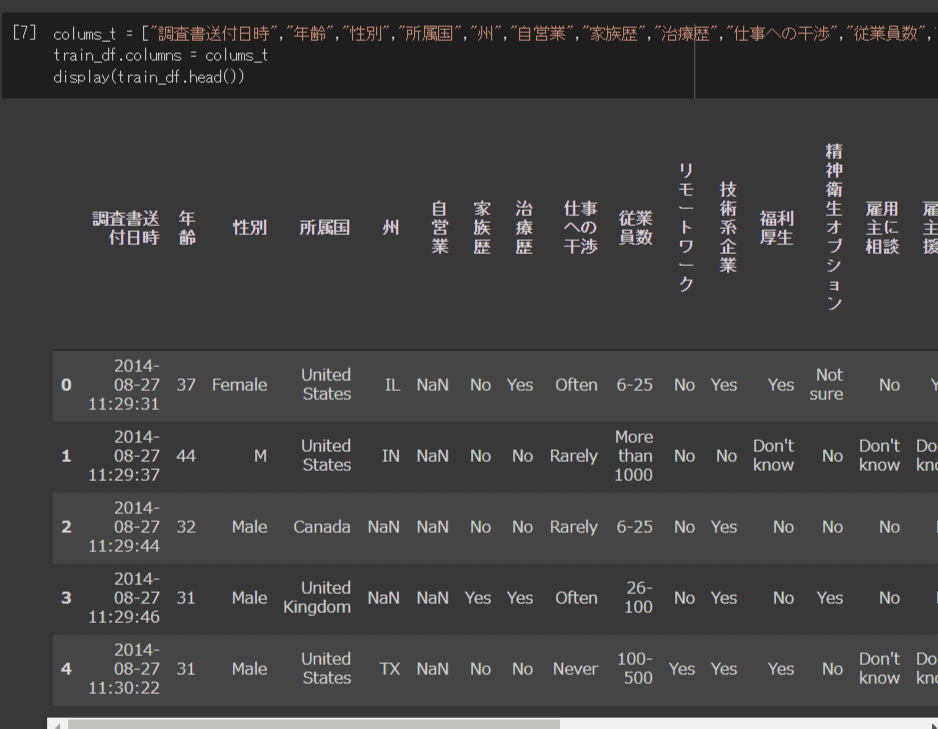Click the train_df.columns assignment line
This screenshot has width=938, height=729.
(160, 55)
